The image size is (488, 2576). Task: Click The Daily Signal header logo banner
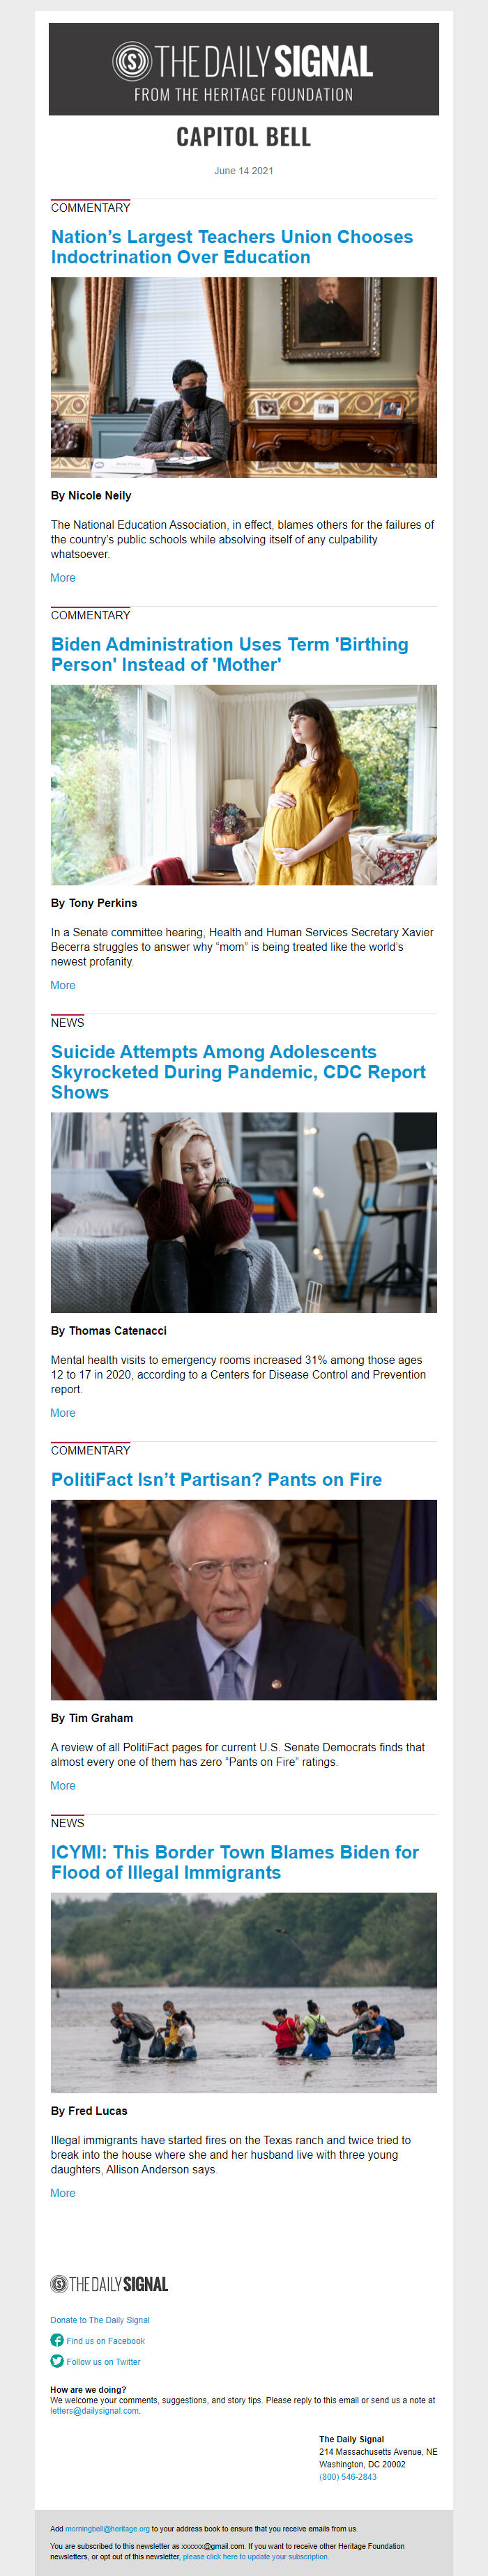(243, 69)
